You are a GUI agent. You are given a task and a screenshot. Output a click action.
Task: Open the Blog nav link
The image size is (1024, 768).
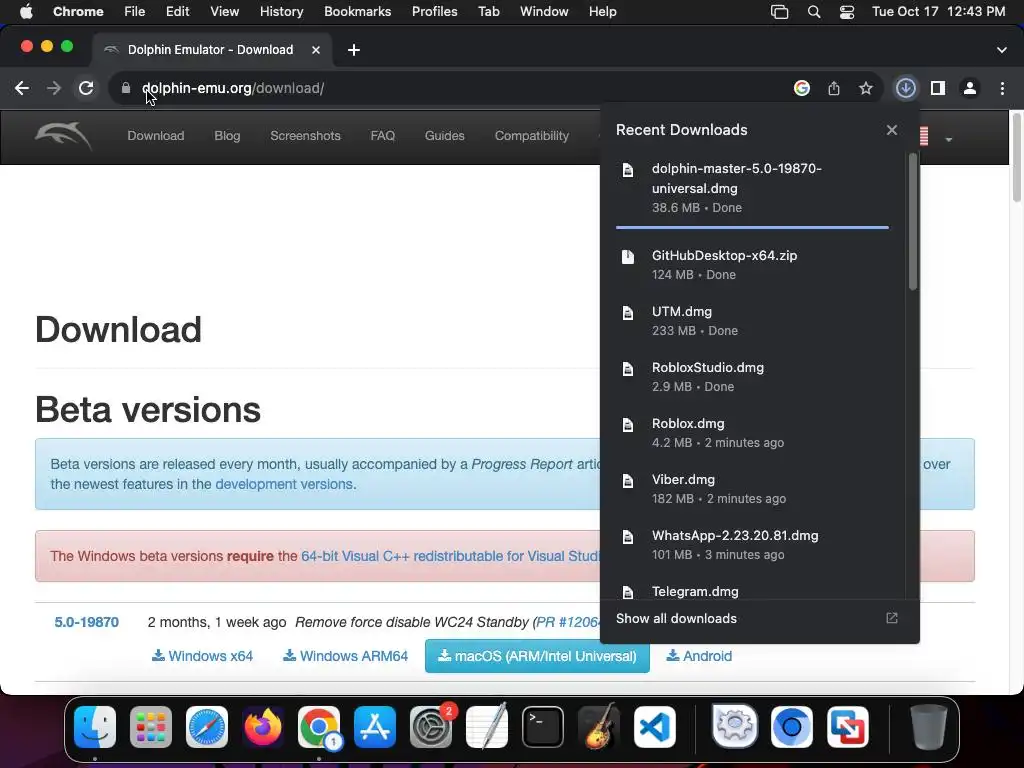pos(227,136)
